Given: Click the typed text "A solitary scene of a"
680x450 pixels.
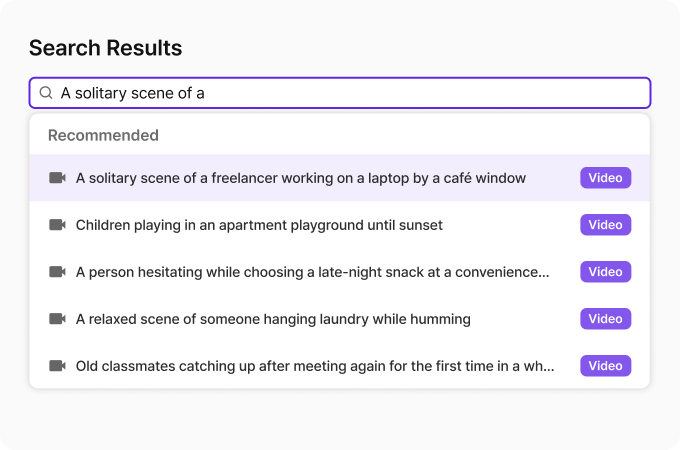Looking at the screenshot, I should pos(132,93).
